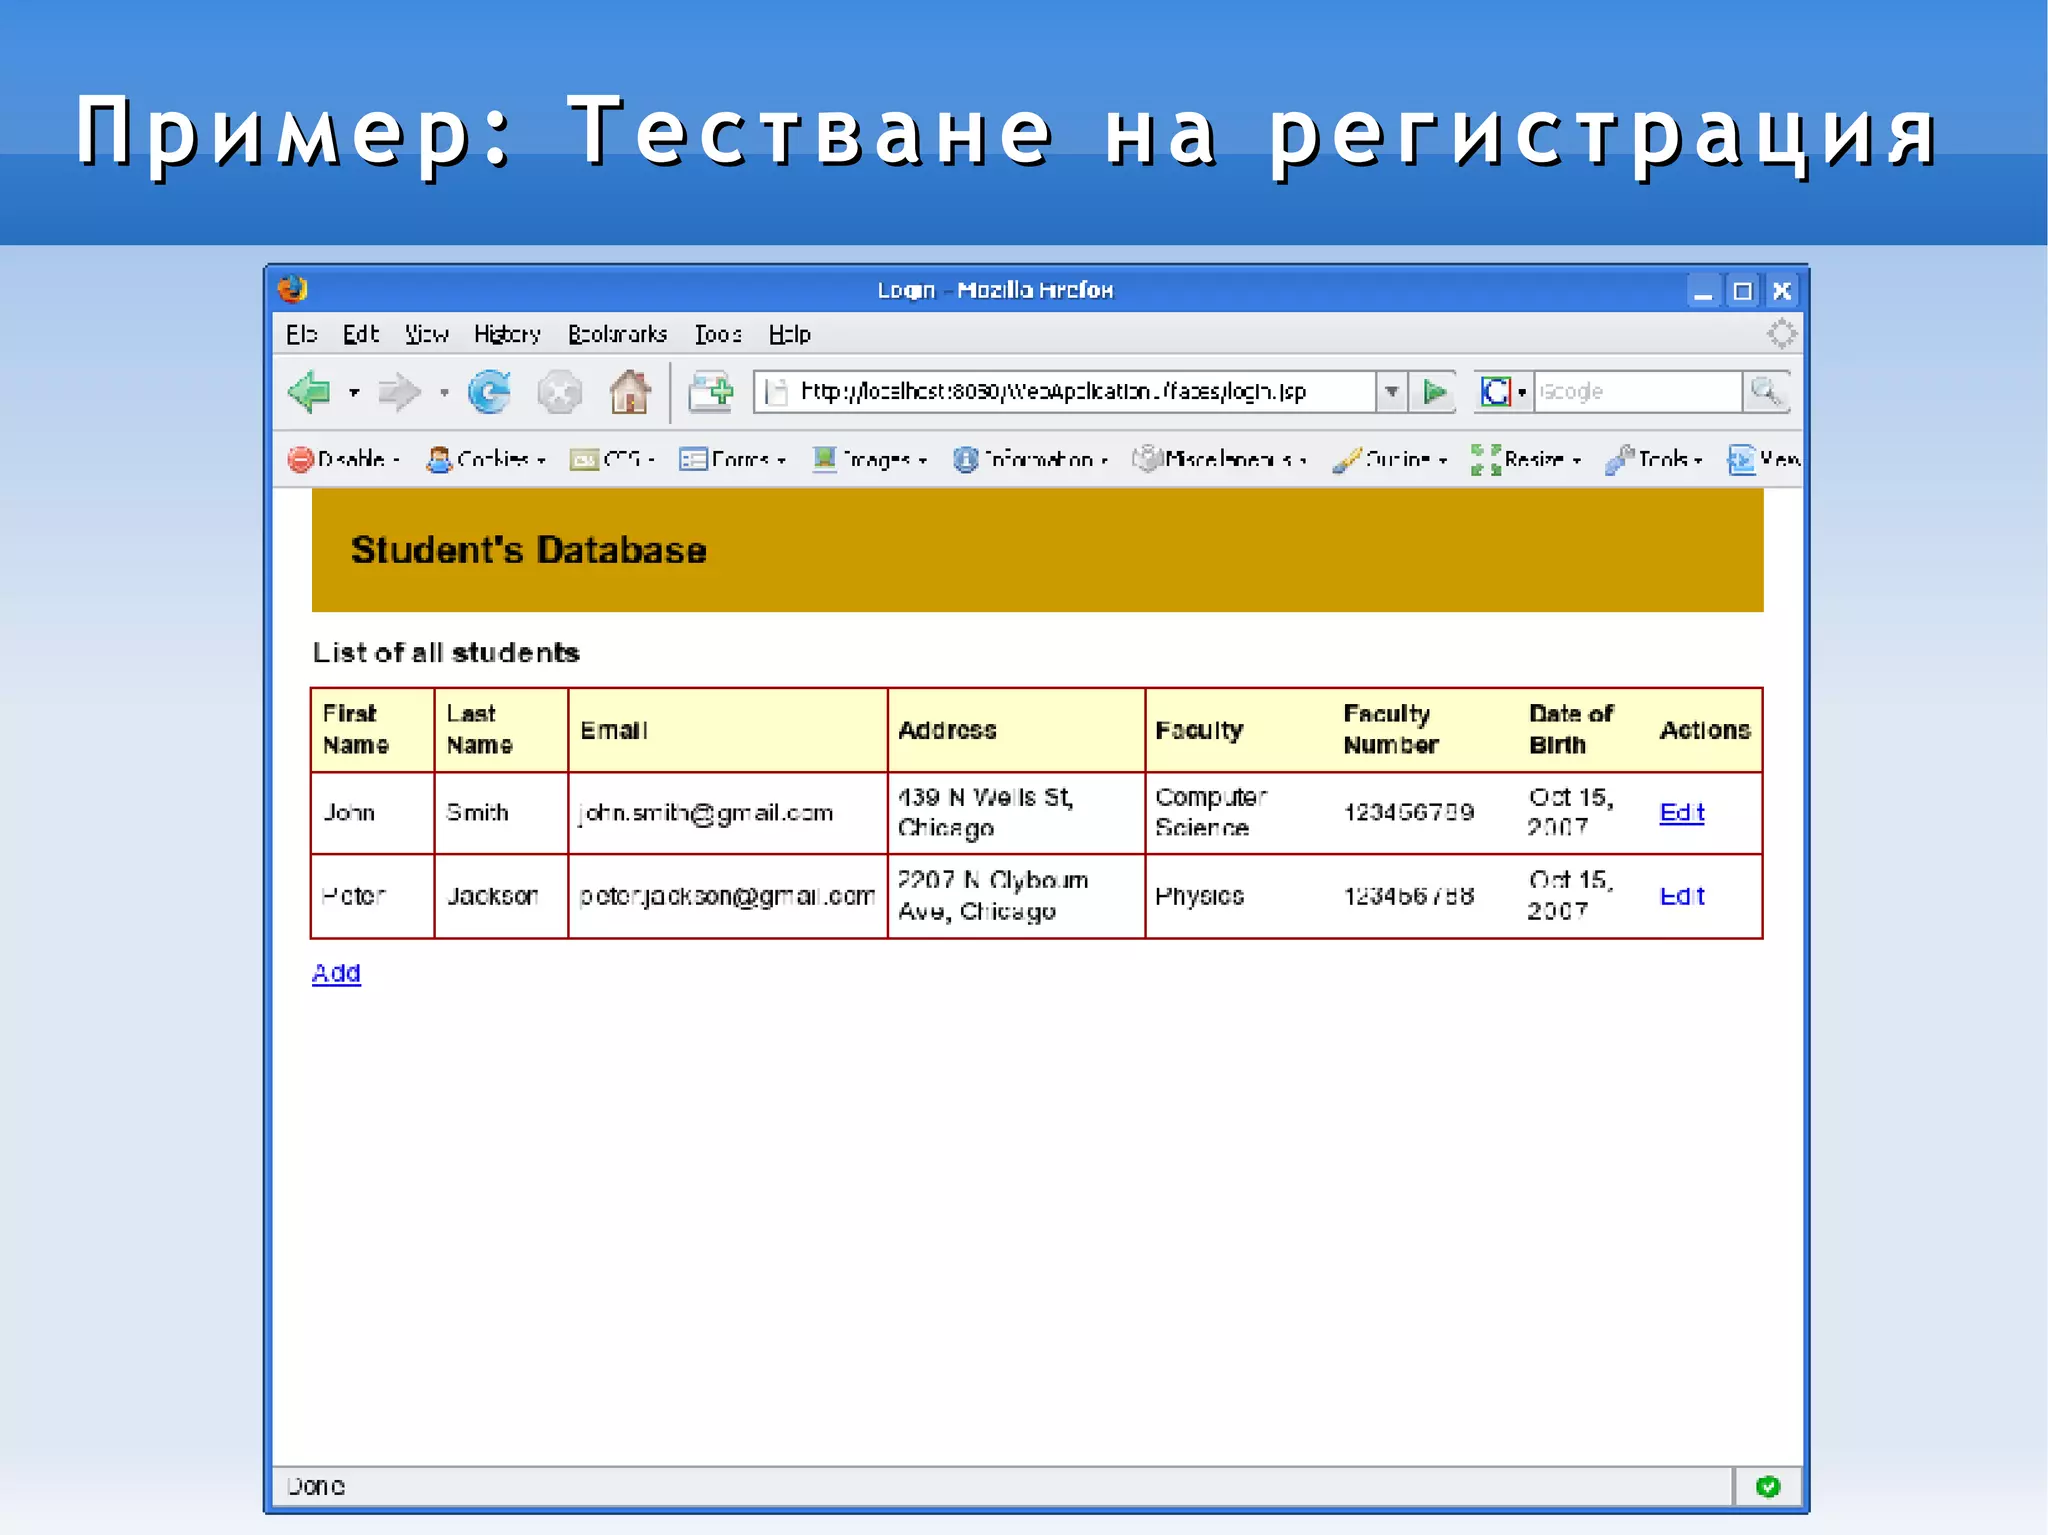Click the green Back arrow button

pos(309,391)
